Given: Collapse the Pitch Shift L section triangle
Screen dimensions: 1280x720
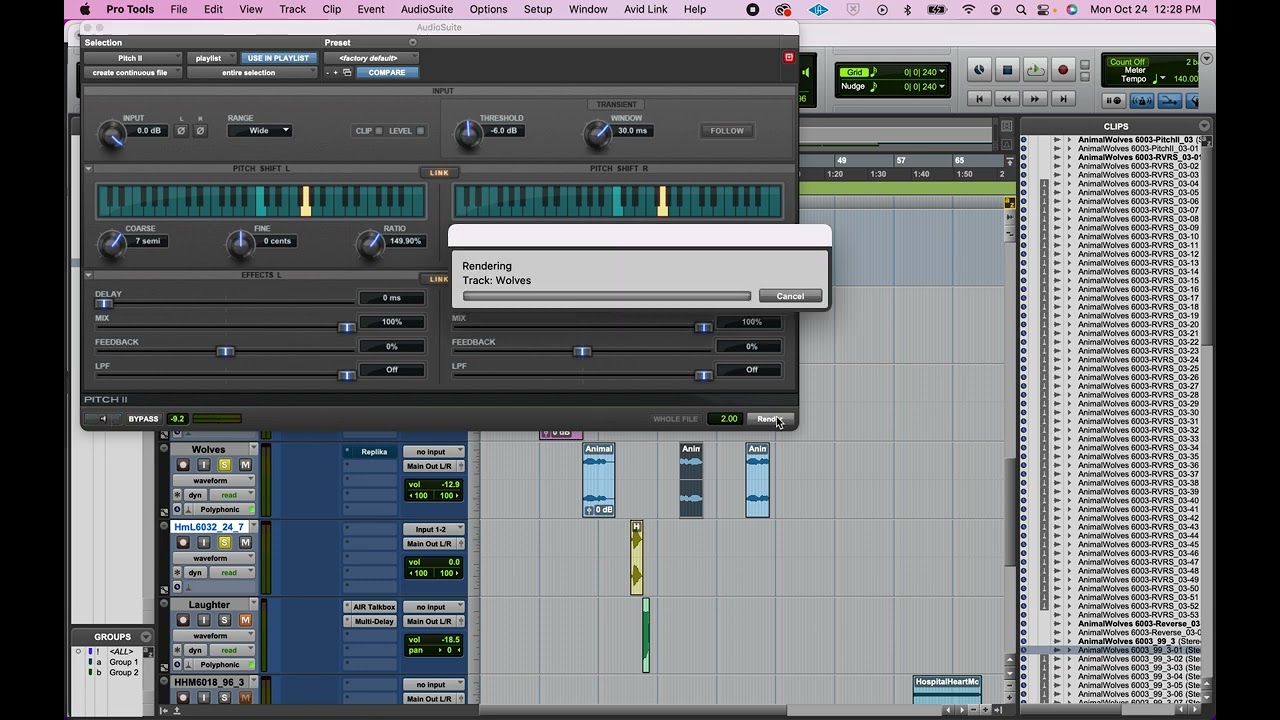Looking at the screenshot, I should (x=88, y=169).
